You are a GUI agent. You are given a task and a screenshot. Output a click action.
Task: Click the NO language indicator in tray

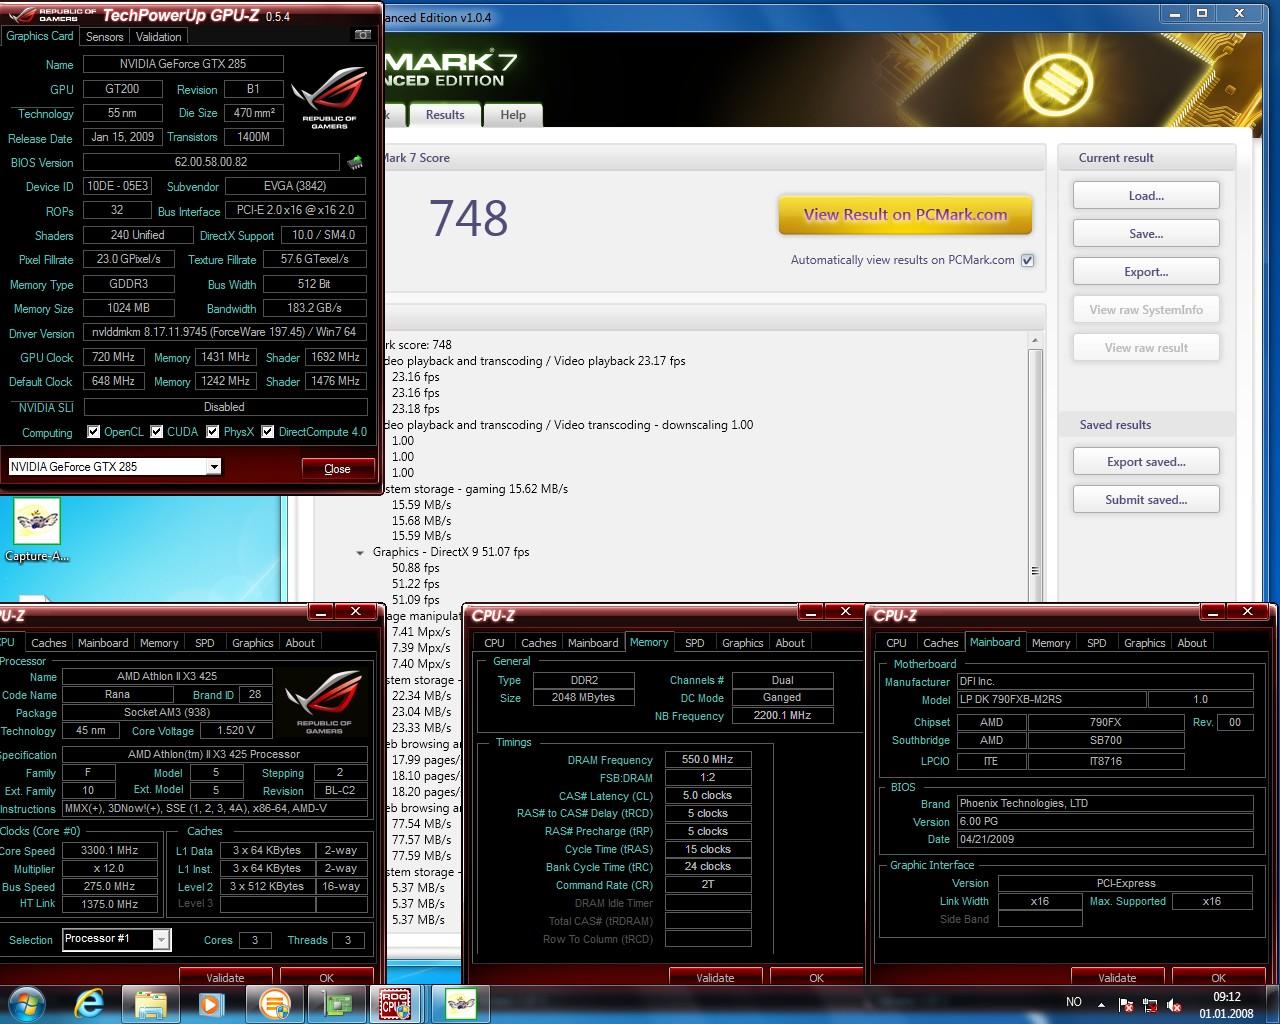coord(1074,1002)
